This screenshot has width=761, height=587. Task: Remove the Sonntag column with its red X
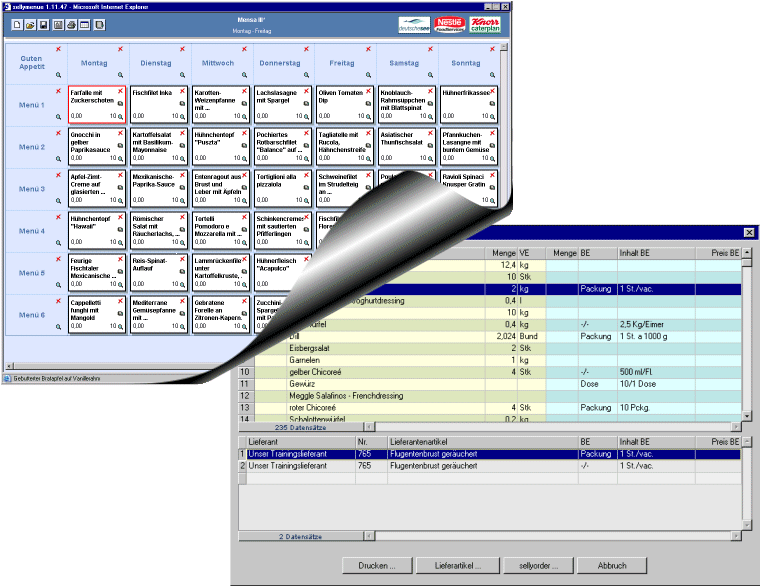492,49
